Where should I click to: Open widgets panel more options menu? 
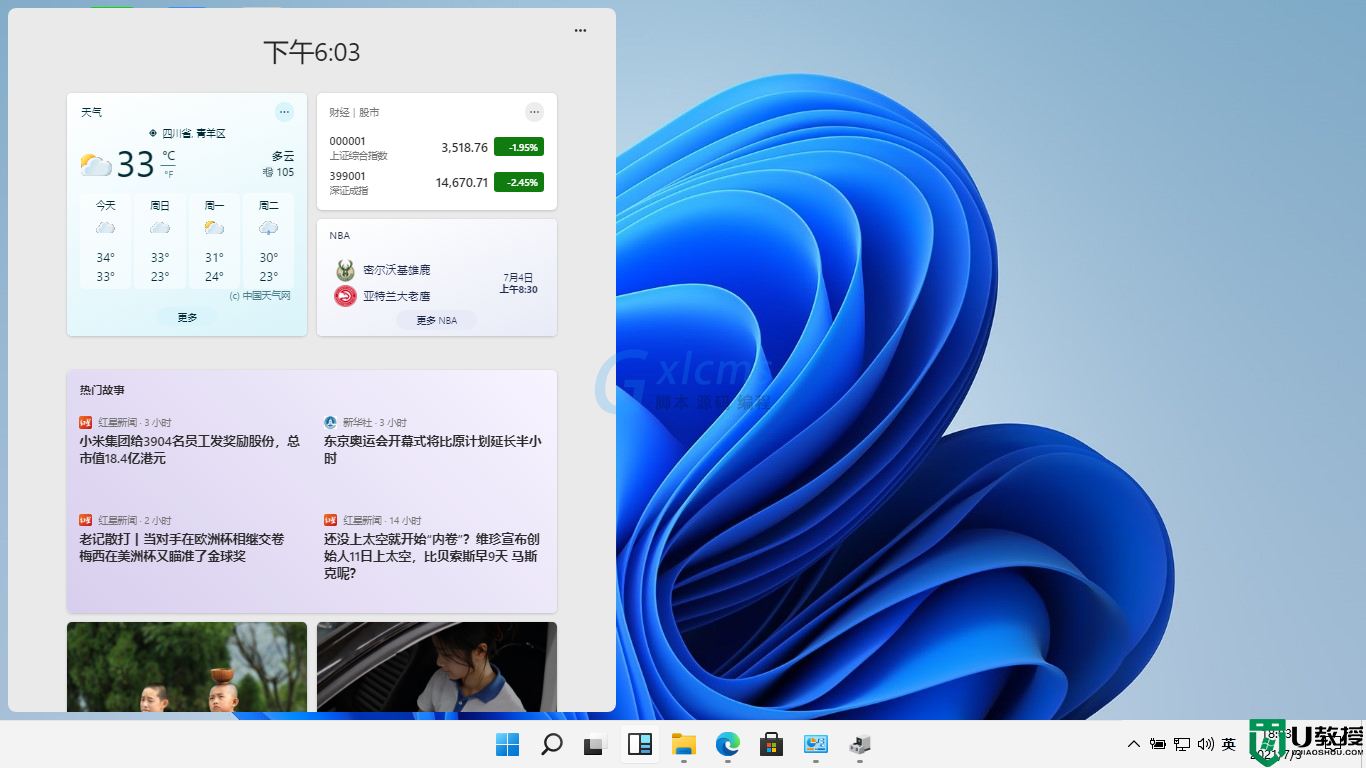tap(581, 30)
